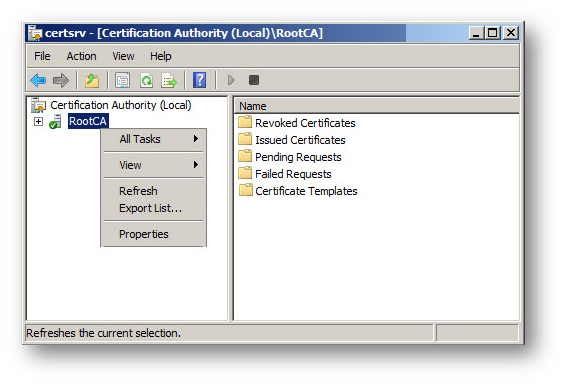Open the View menu in menu bar
The image size is (567, 387).
(x=123, y=56)
